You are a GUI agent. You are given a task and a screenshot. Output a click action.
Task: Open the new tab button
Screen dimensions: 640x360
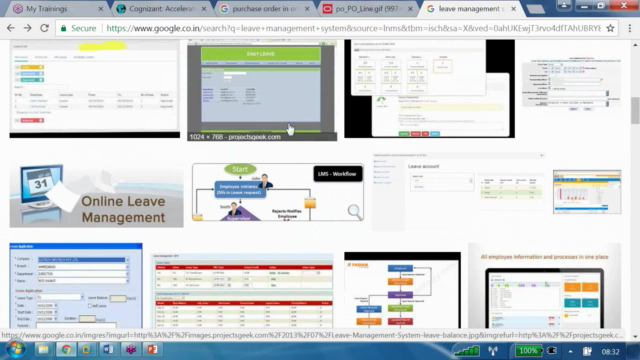(536, 9)
